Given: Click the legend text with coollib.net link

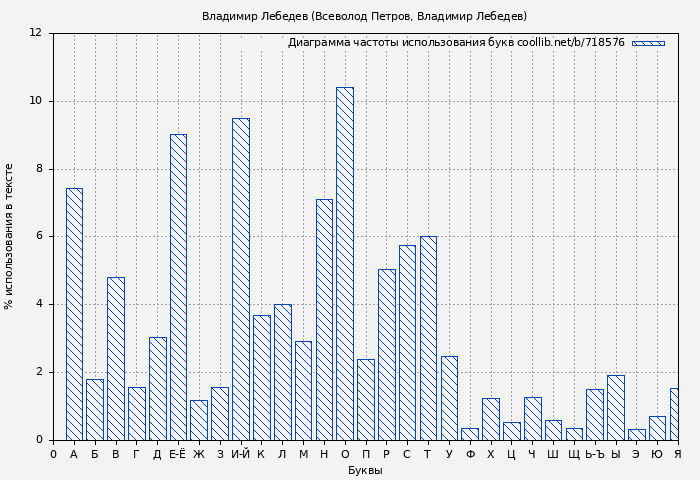Looking at the screenshot, I should click(x=456, y=43).
